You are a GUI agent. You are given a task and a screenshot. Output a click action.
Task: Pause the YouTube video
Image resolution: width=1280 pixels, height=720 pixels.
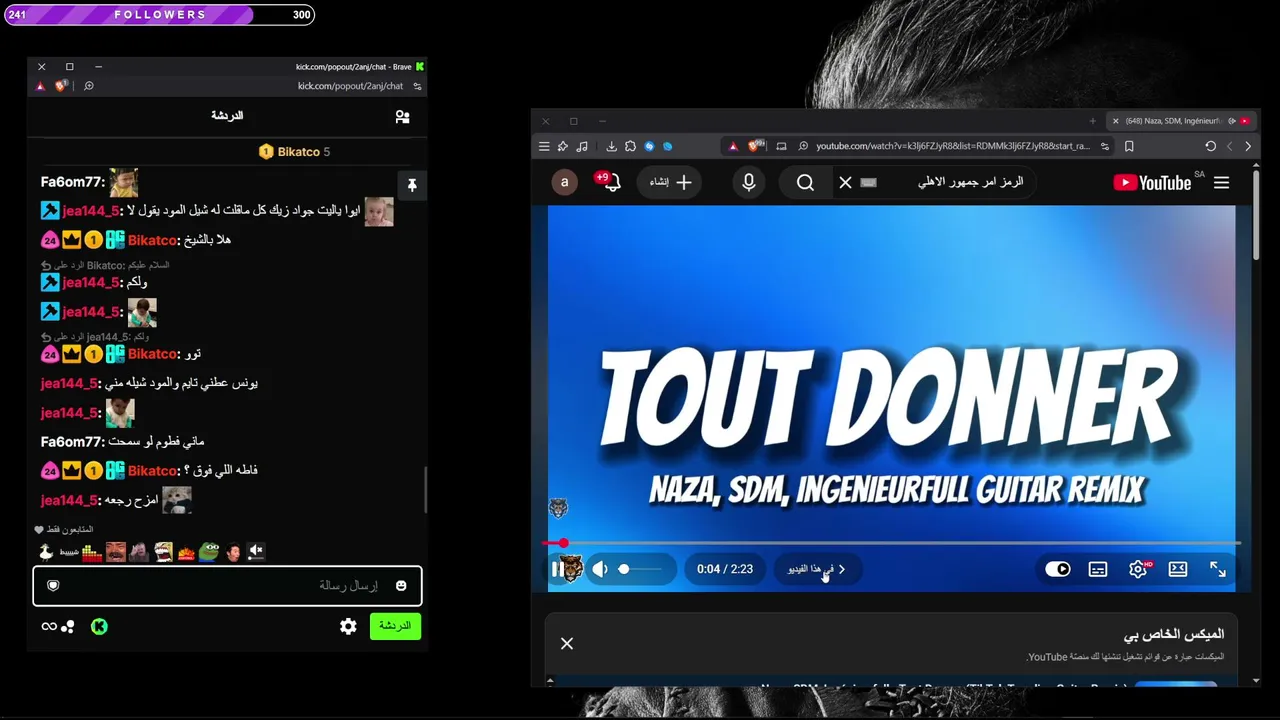tap(557, 569)
